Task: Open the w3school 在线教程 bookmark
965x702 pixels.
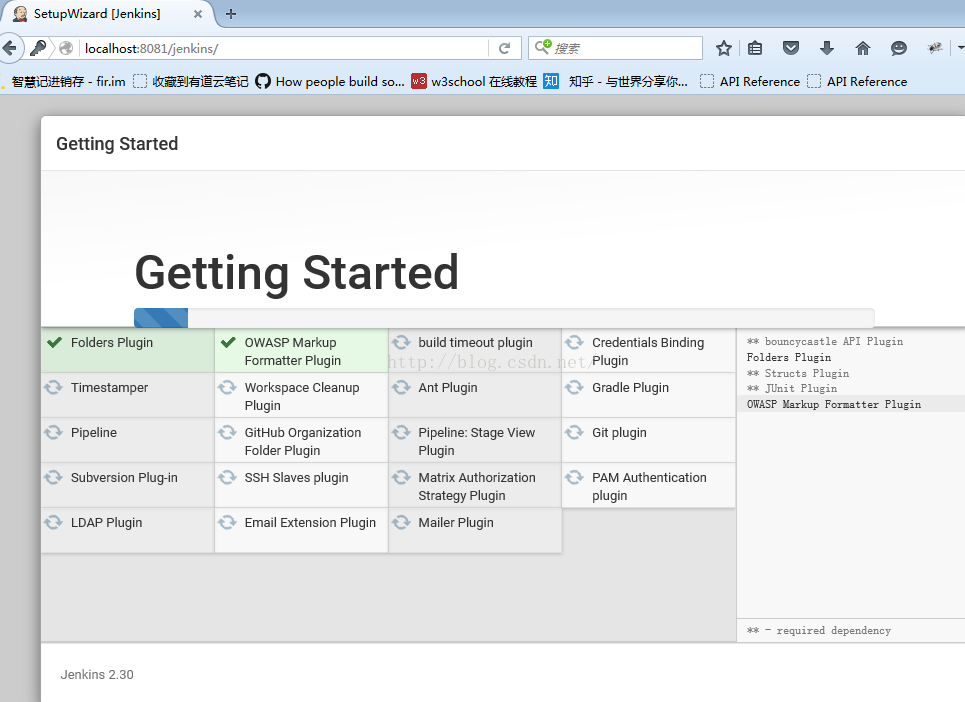Action: 474,81
